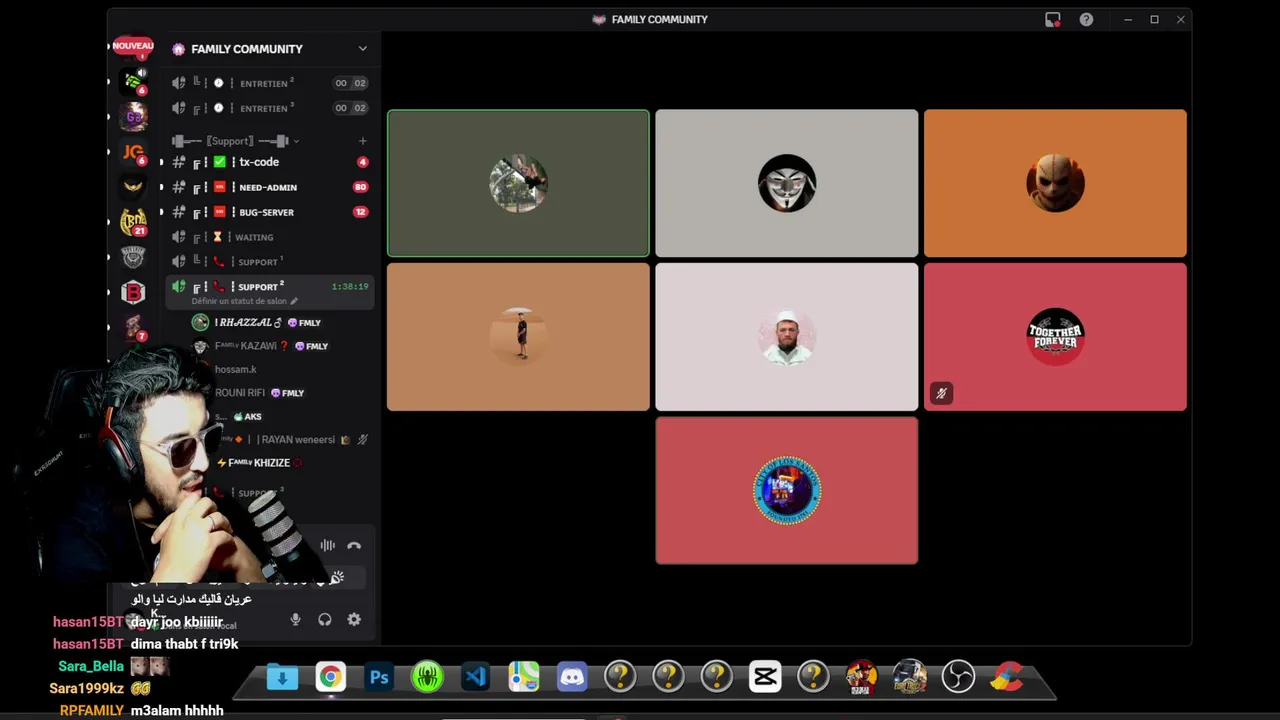Launch Photoshop from dock
Screen dimensions: 1280x720
[378, 678]
